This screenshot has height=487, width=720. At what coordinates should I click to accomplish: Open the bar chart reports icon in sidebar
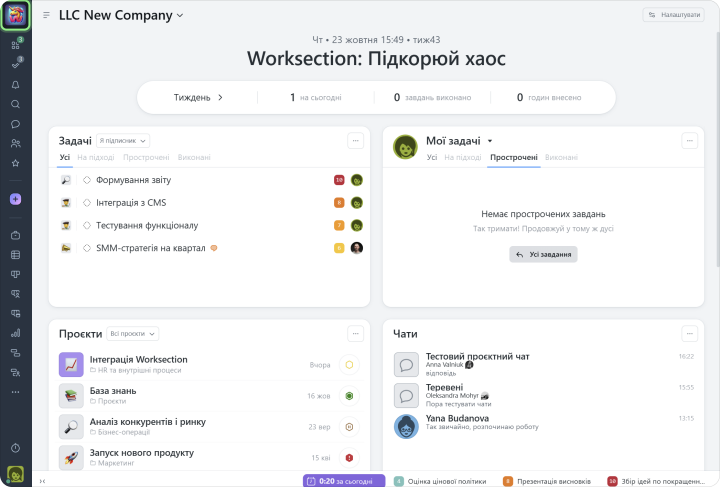(15, 333)
